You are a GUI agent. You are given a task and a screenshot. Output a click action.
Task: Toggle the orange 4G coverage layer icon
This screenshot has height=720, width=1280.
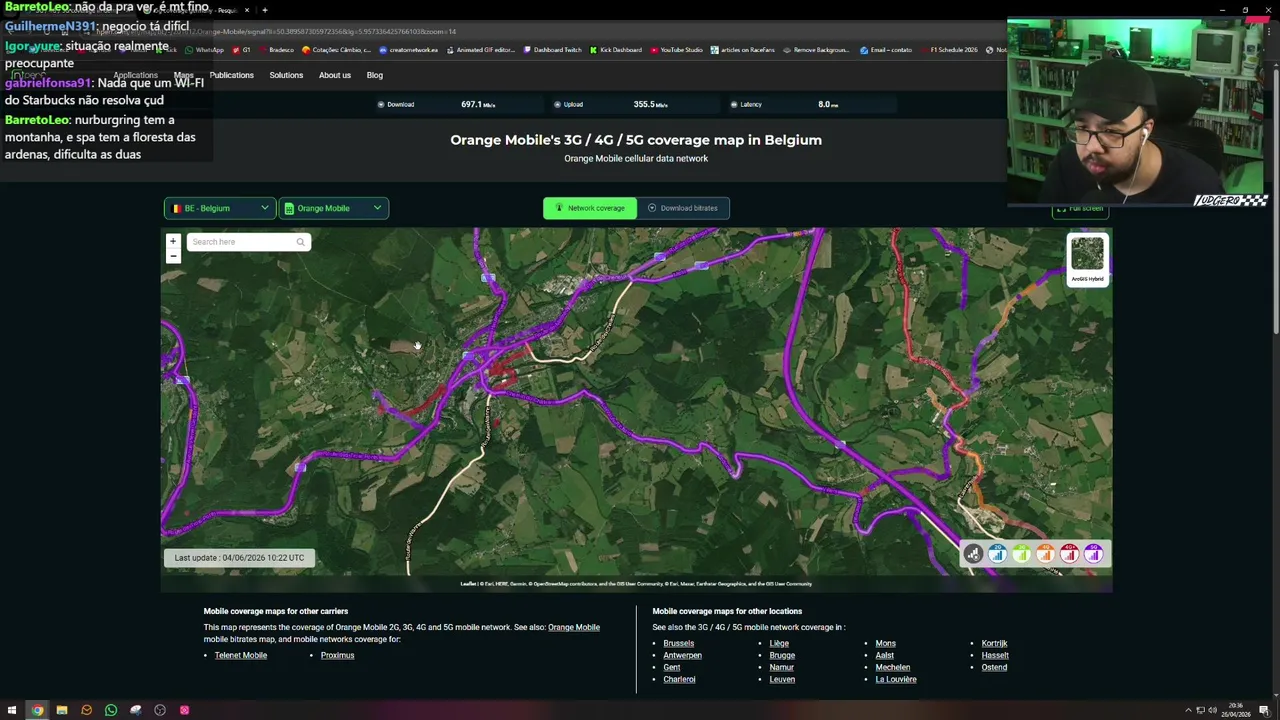point(1045,554)
